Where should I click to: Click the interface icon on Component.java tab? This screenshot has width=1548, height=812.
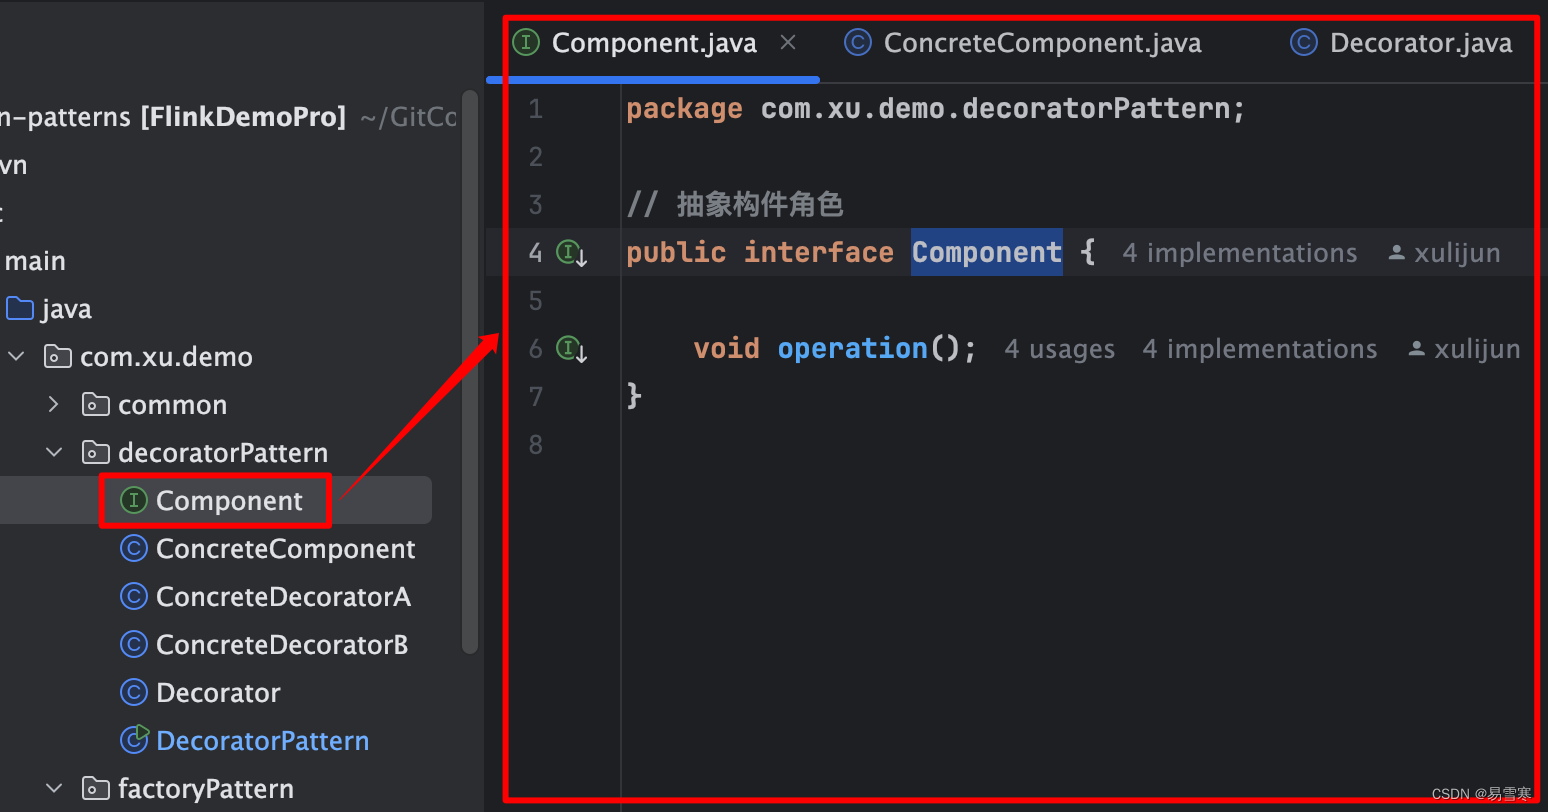tap(524, 42)
